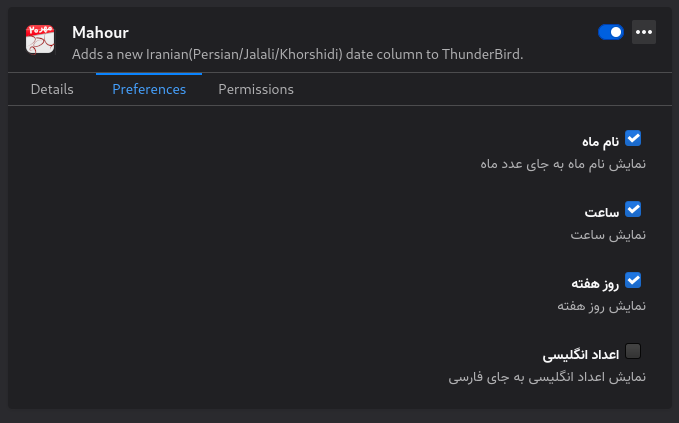Open the Permissions tab
The width and height of the screenshot is (679, 423).
click(x=256, y=89)
